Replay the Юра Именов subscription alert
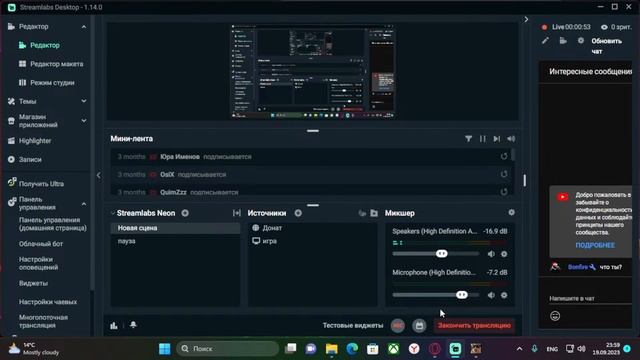This screenshot has width=640, height=360. click(504, 156)
